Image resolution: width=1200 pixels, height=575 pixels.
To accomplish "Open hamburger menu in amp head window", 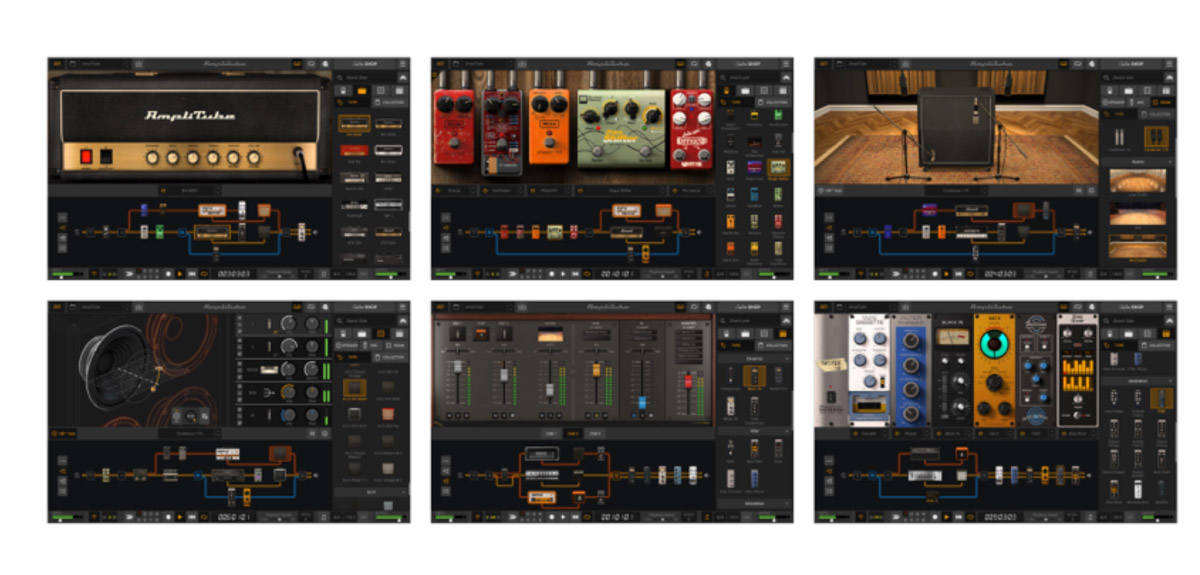I will click(402, 64).
